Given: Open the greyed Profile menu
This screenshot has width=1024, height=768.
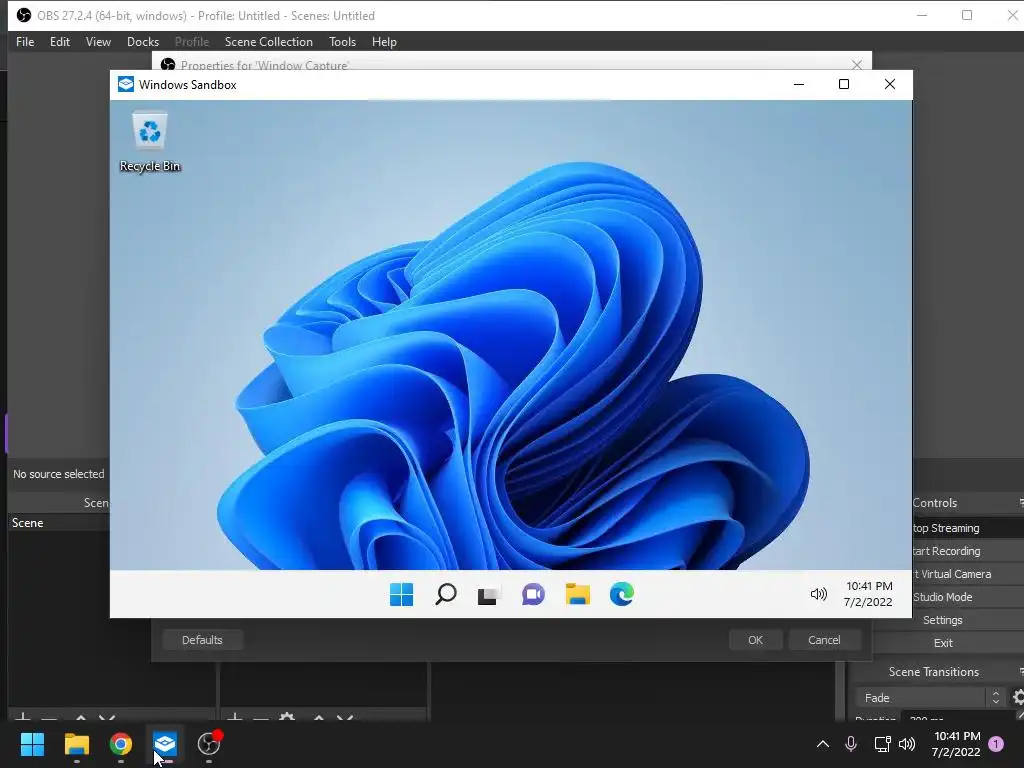Looking at the screenshot, I should [x=192, y=42].
